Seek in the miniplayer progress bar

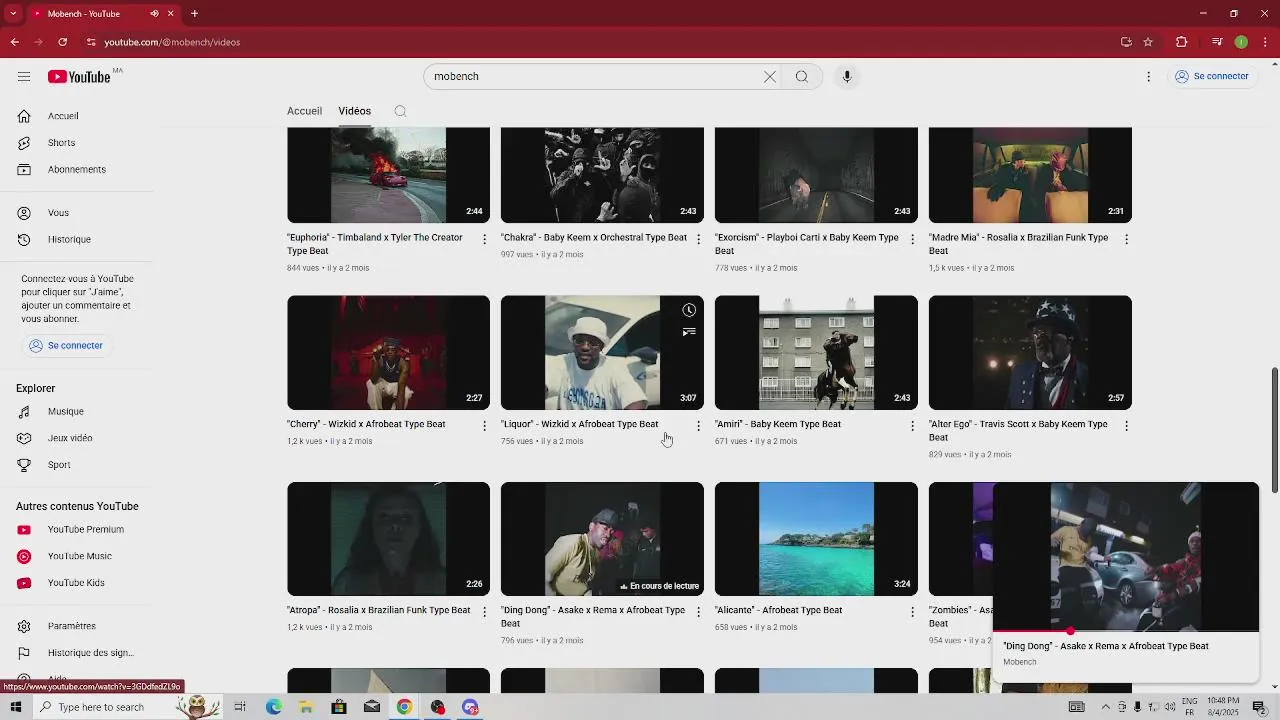(1126, 631)
